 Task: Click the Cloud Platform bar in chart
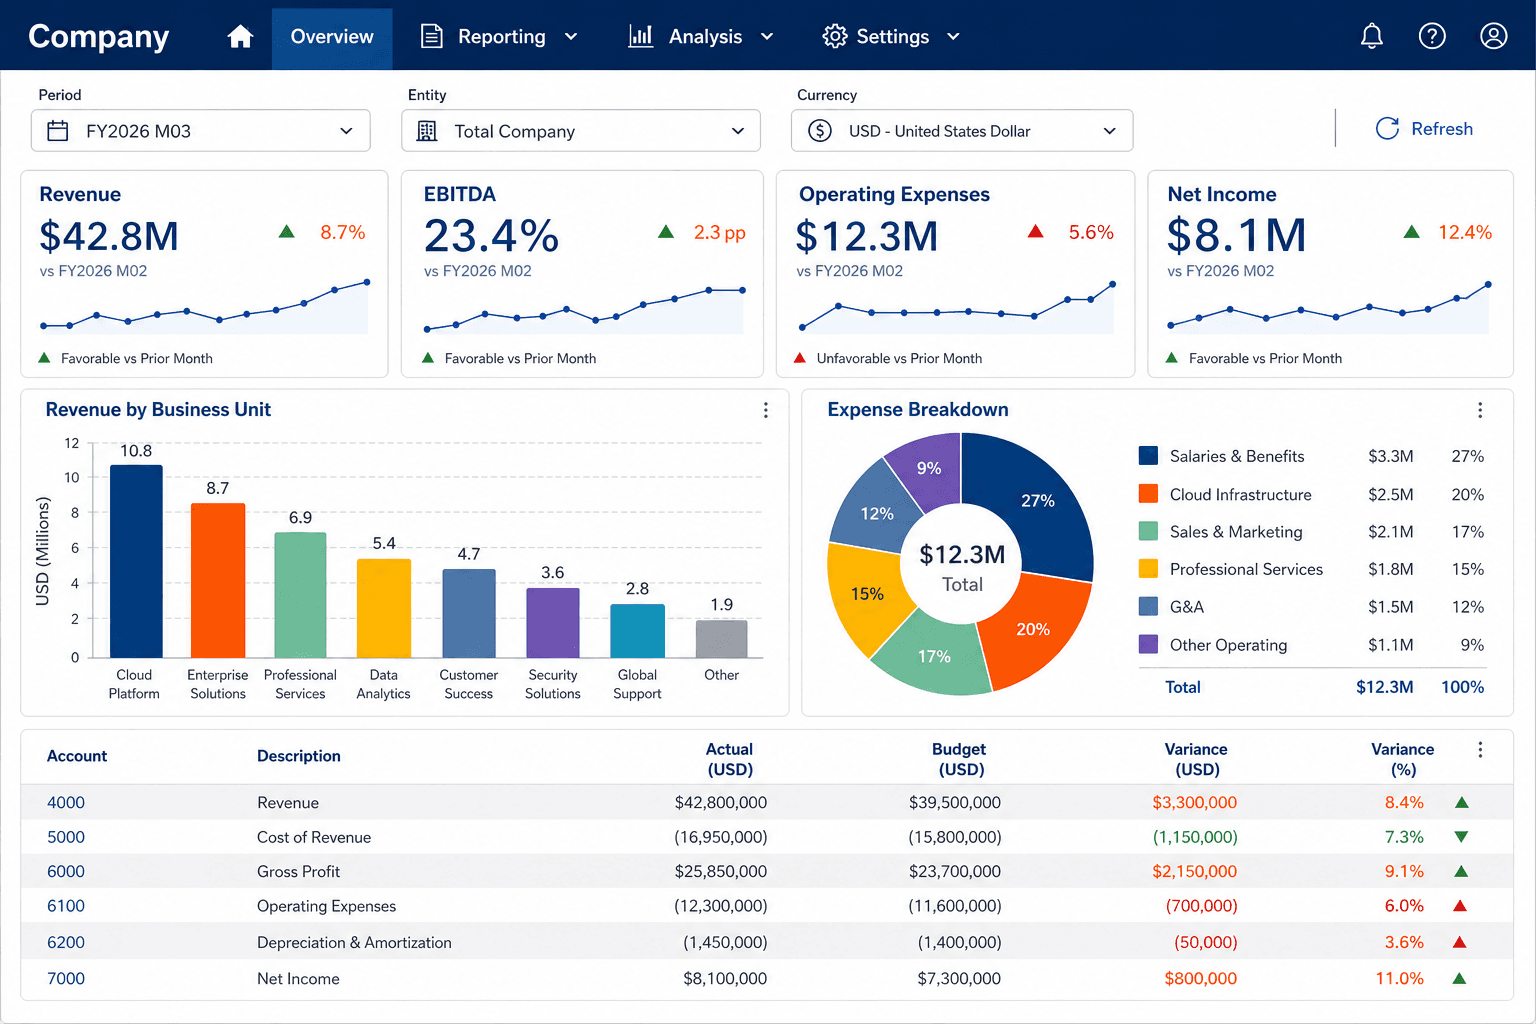tap(136, 561)
